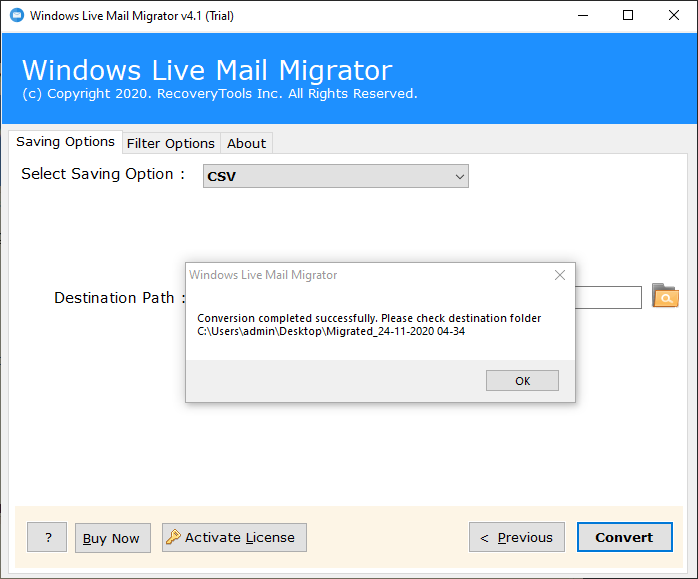Click the app icon in title bar

click(17, 16)
